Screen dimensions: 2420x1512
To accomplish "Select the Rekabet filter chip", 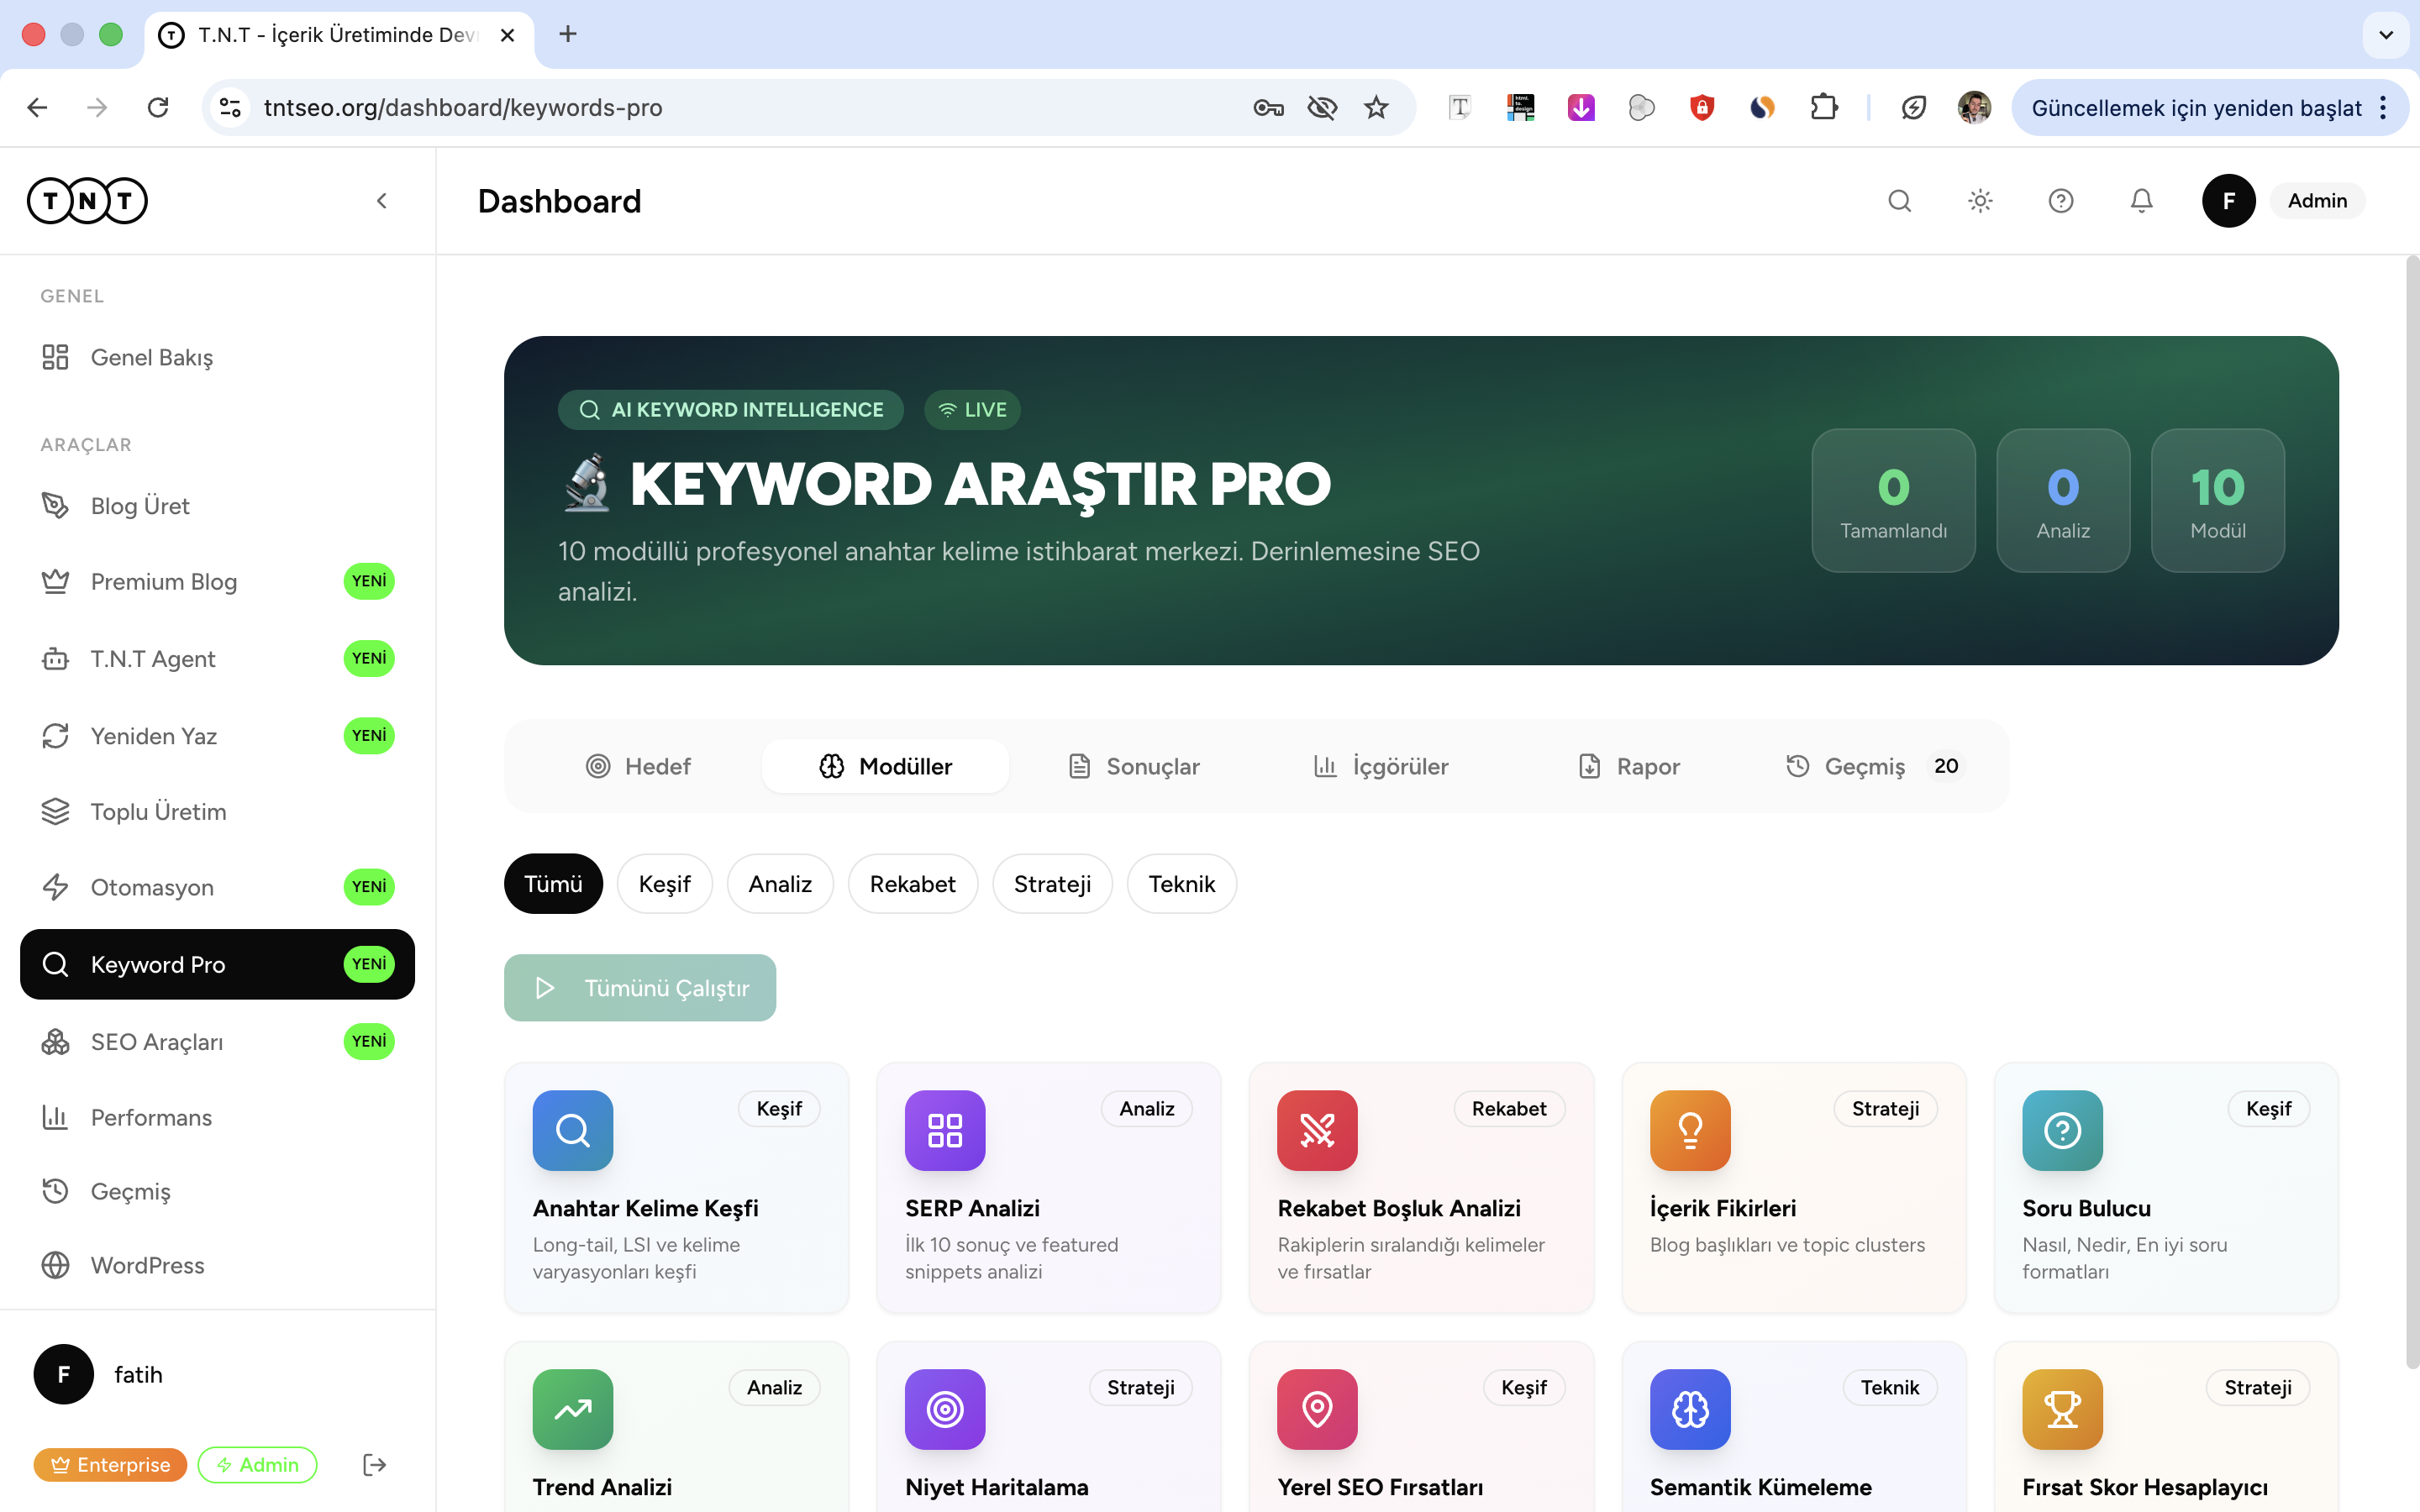I will (x=913, y=884).
